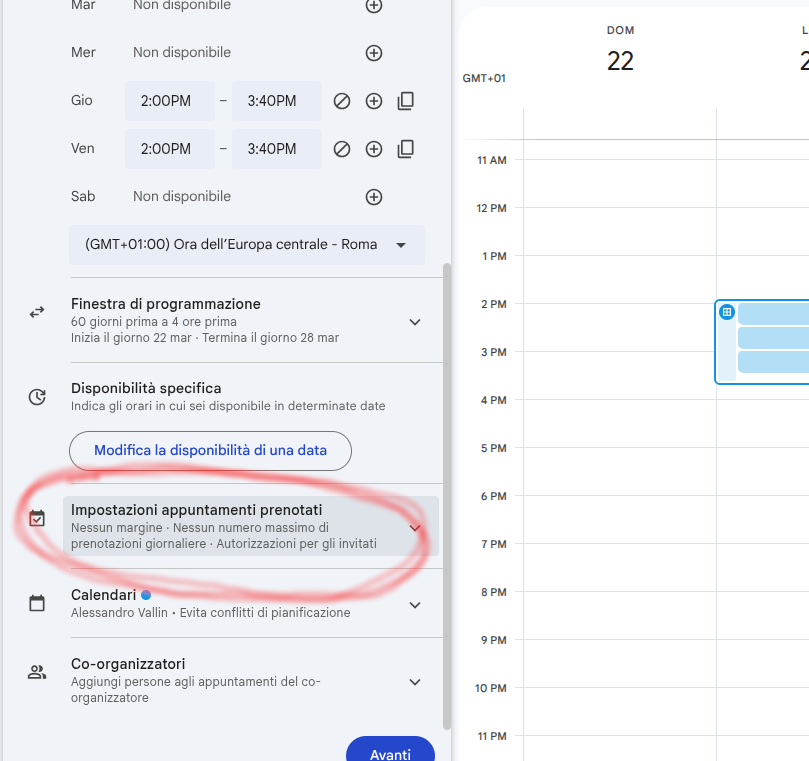Mark Ven as unavailable
The height and width of the screenshot is (761, 809).
342,149
